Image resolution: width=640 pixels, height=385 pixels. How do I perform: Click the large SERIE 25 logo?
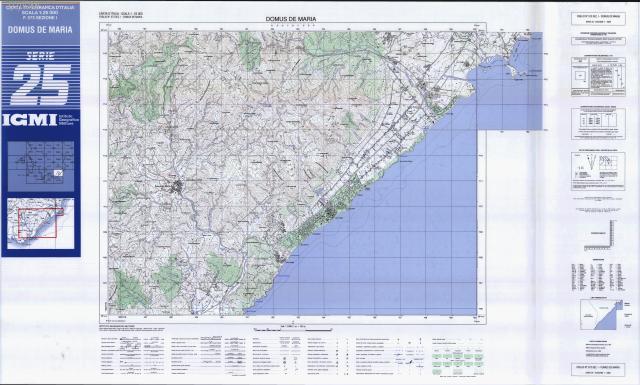41,78
